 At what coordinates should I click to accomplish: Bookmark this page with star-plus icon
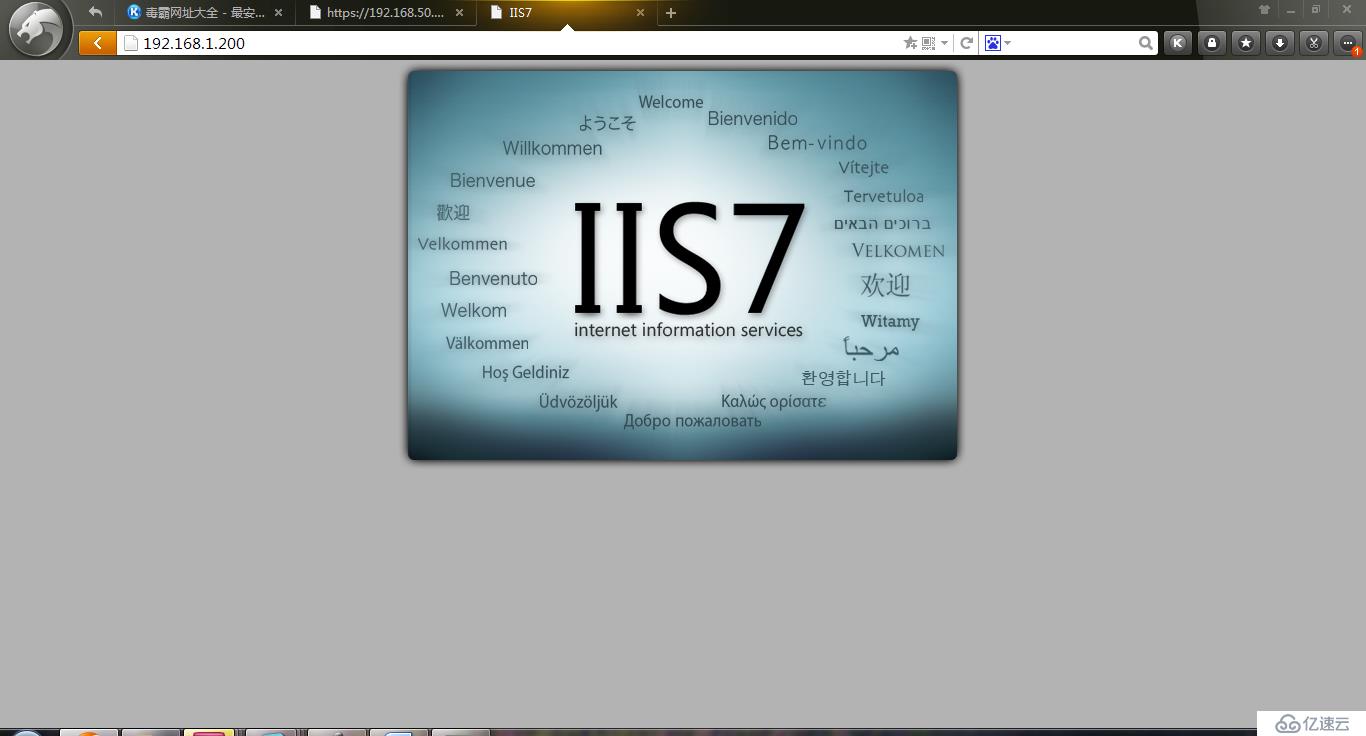pos(910,43)
